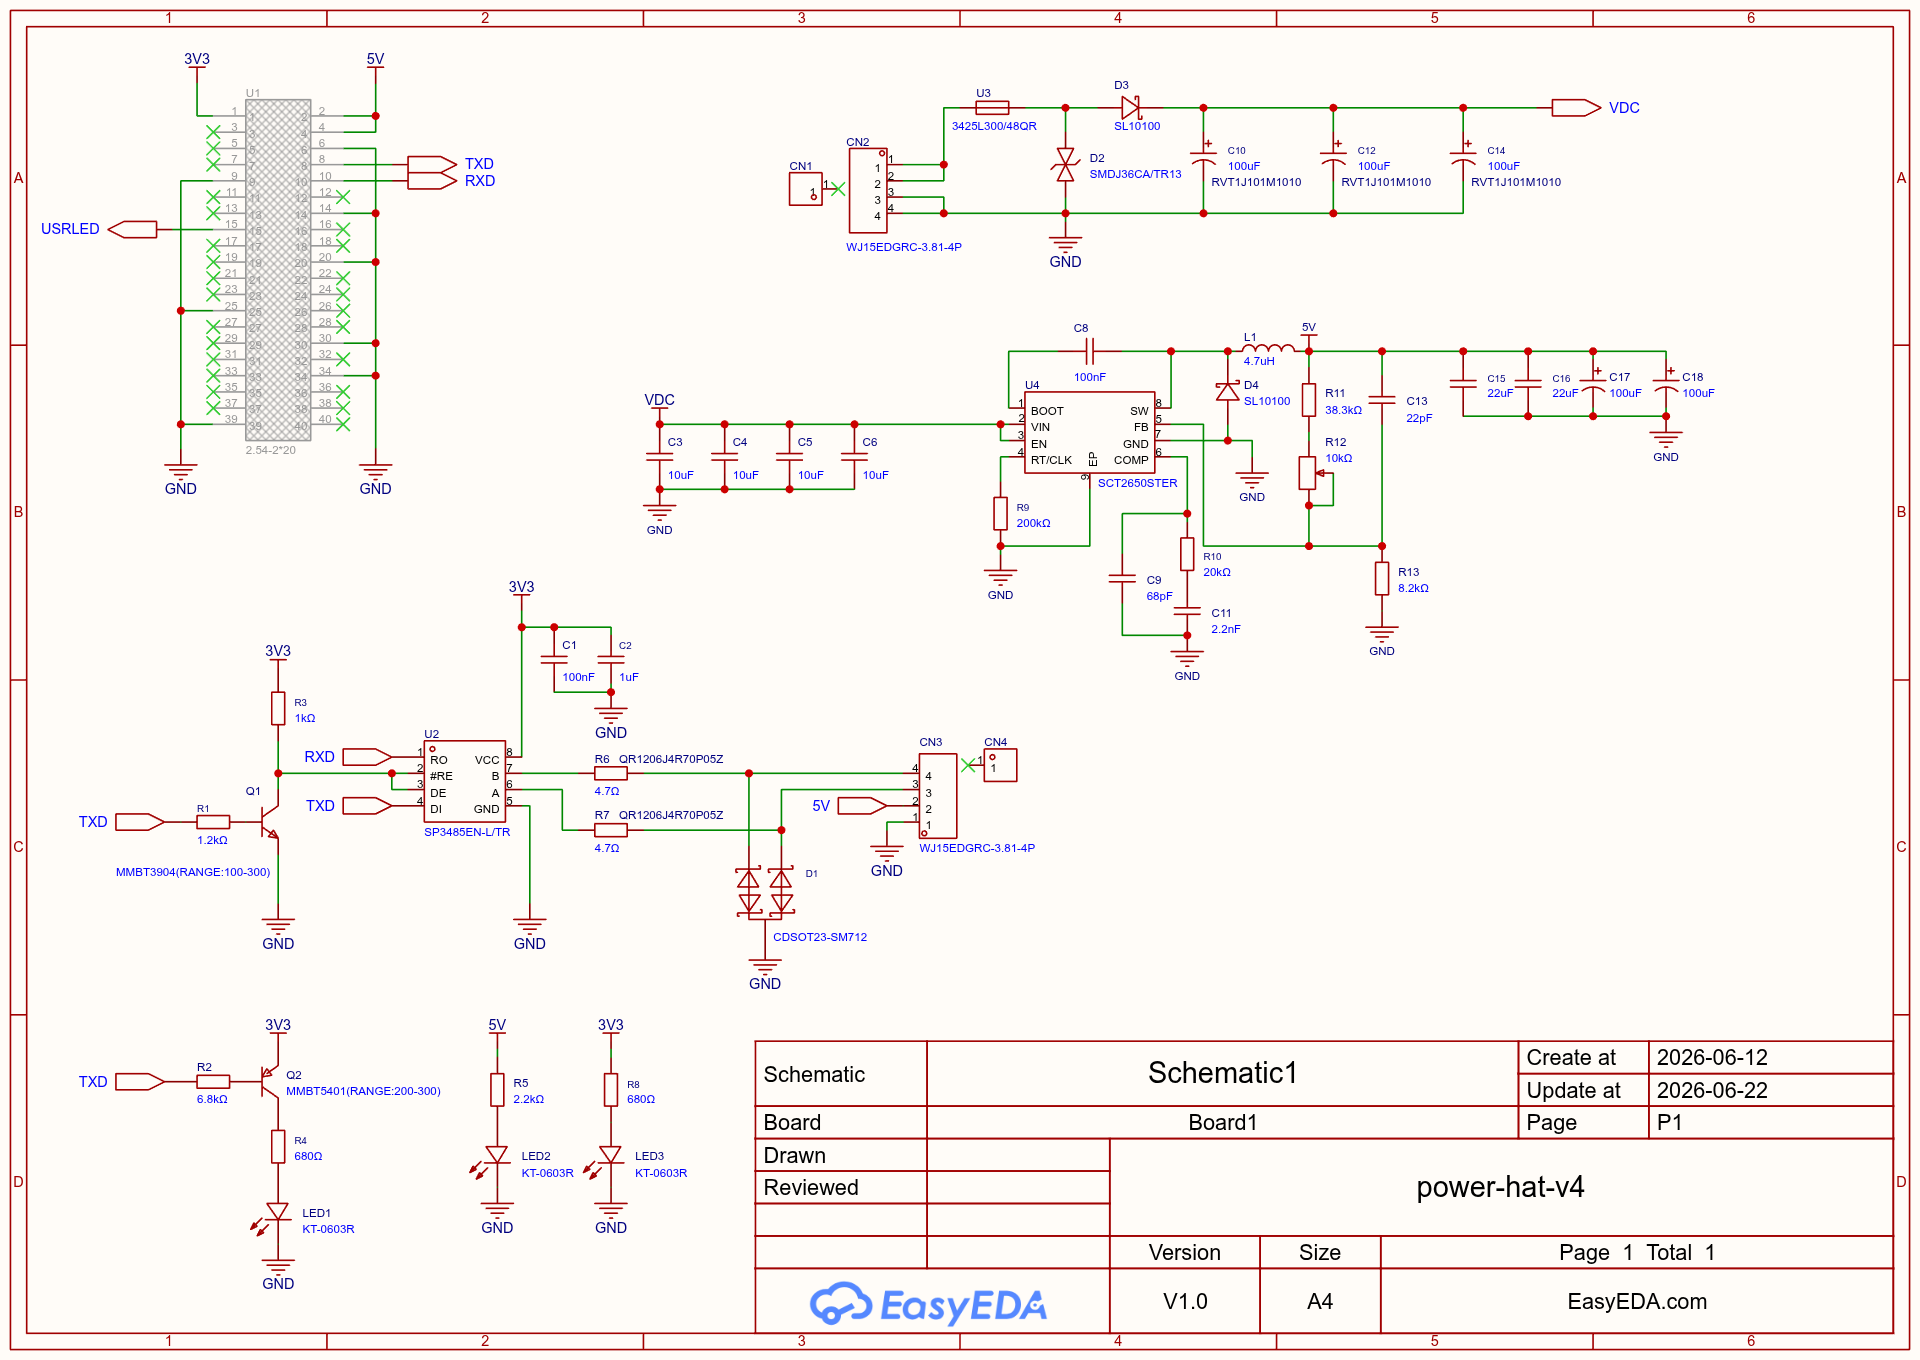Select TVS diode D2 symbol
Screen dimensions: 1920x1360
pos(1065,166)
